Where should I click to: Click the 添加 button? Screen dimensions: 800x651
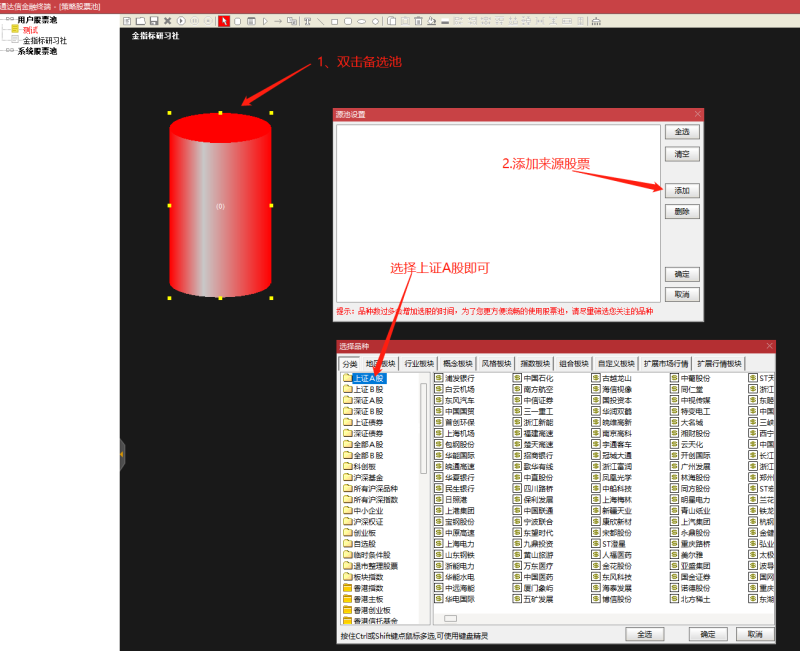[682, 190]
